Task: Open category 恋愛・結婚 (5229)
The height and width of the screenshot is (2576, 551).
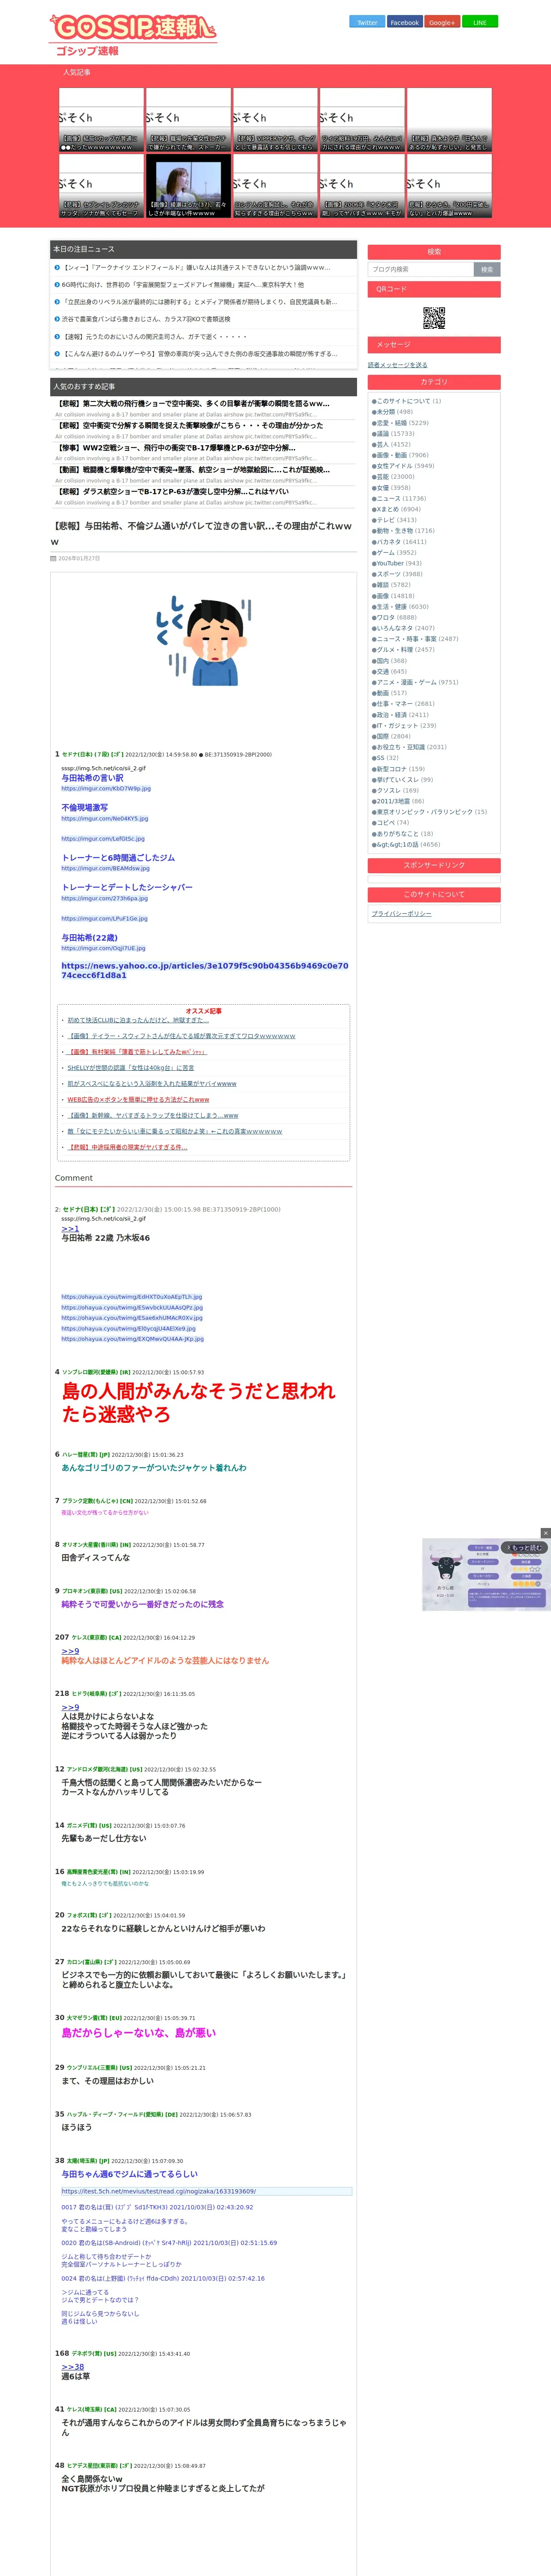Action: 401,423
